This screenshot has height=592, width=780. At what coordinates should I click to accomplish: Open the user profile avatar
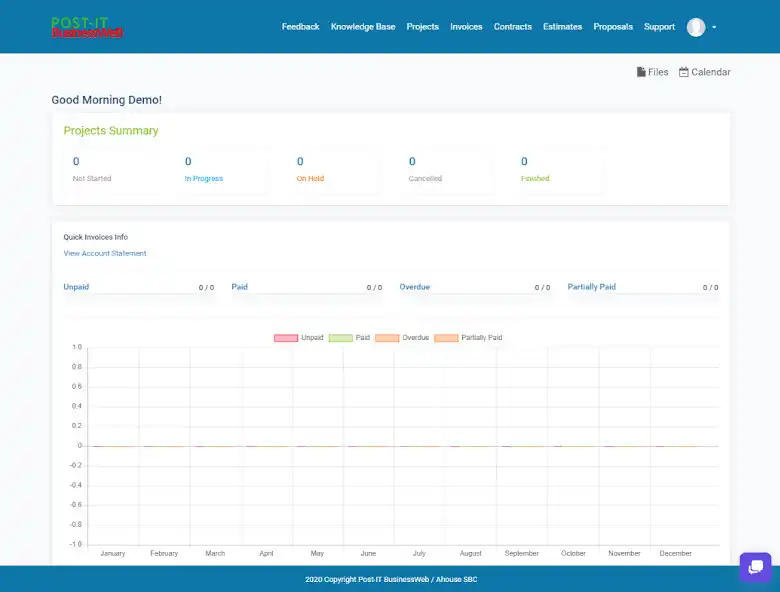[696, 27]
